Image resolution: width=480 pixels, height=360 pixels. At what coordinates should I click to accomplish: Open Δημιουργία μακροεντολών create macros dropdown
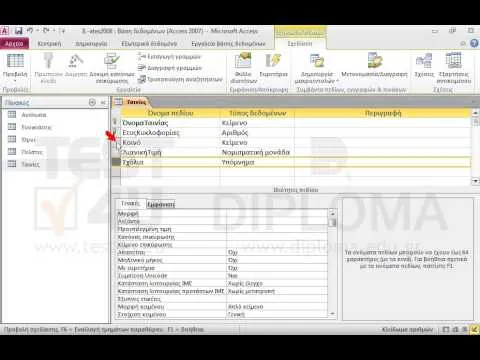click(x=317, y=69)
